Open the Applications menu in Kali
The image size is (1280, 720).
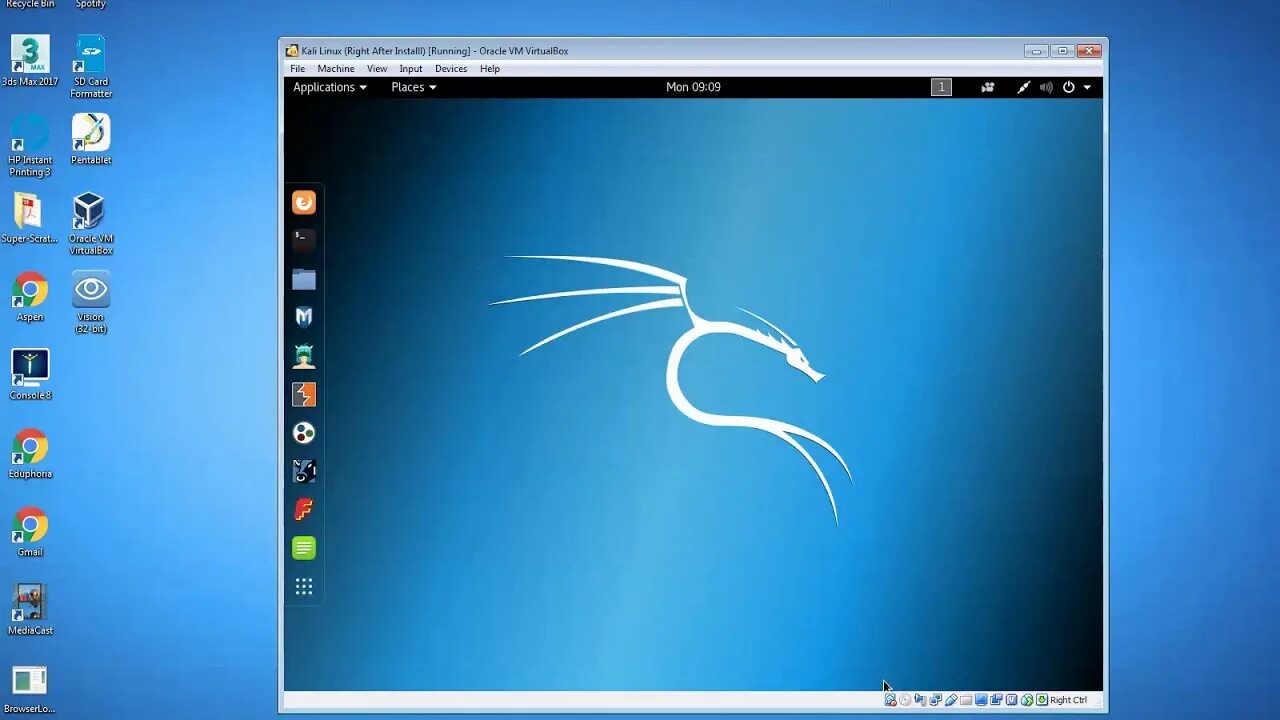329,87
